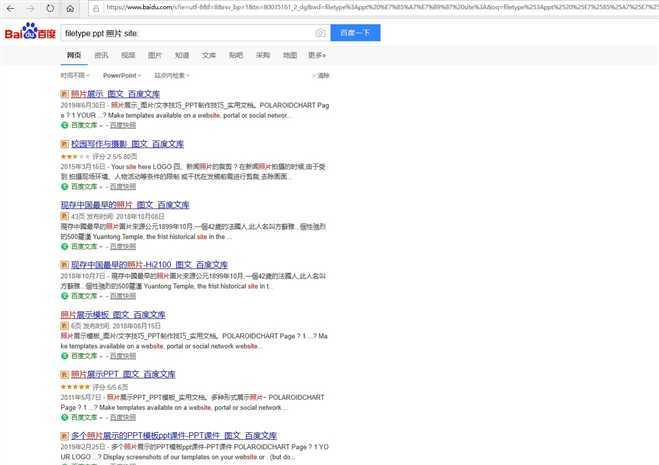Expand 百度文库 source arrow under 校园写作与摄影 result

[101, 186]
